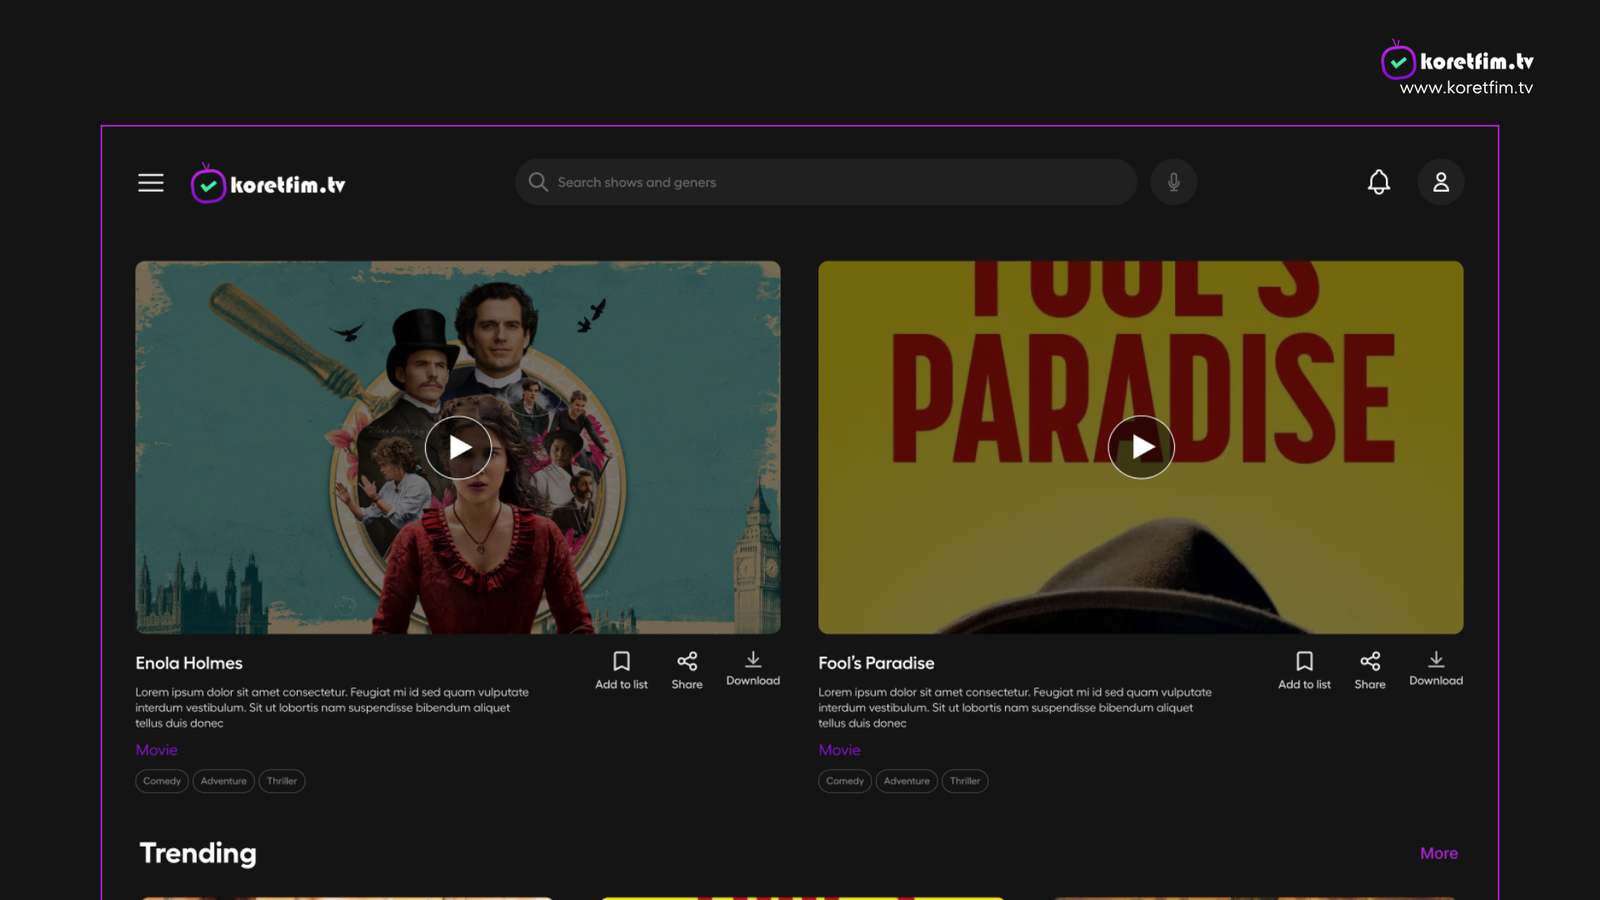Click Movie link under Fool's Paradise
1600x900 pixels.
[x=839, y=750]
